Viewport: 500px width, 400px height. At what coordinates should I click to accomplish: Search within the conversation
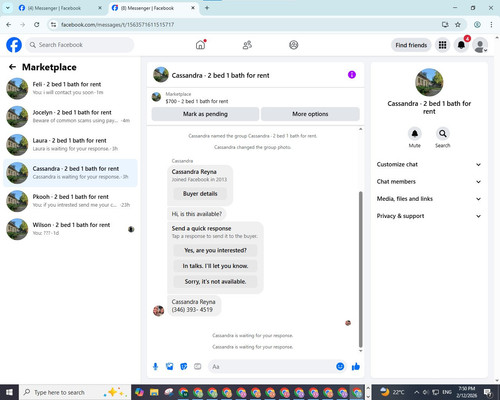click(x=443, y=134)
